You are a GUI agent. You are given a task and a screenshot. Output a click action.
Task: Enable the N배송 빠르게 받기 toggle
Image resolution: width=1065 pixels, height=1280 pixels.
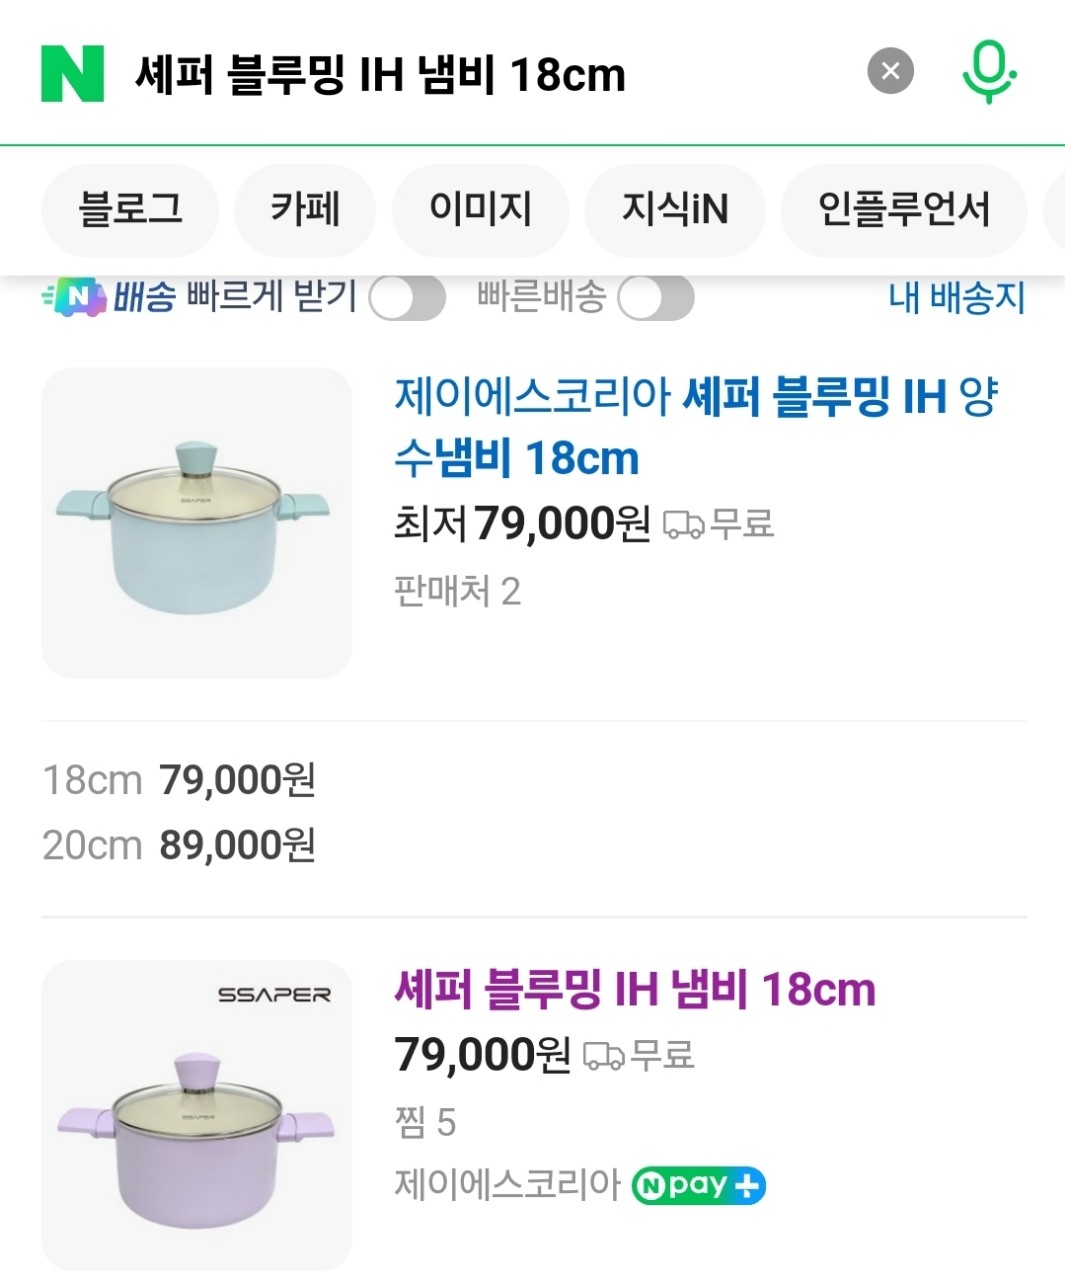point(406,298)
